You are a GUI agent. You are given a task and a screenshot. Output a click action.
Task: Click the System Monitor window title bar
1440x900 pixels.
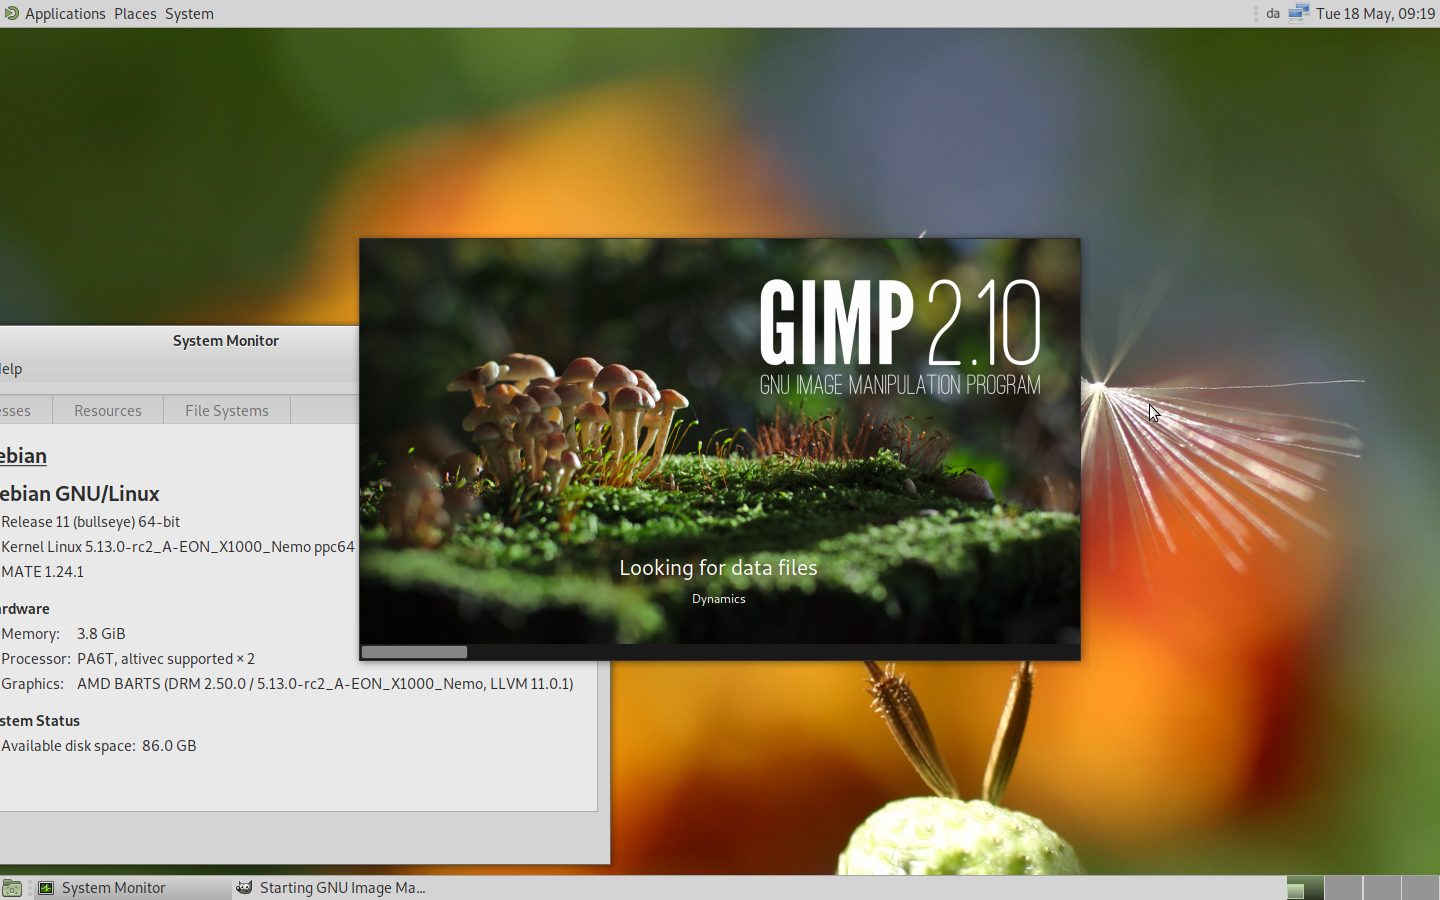225,341
